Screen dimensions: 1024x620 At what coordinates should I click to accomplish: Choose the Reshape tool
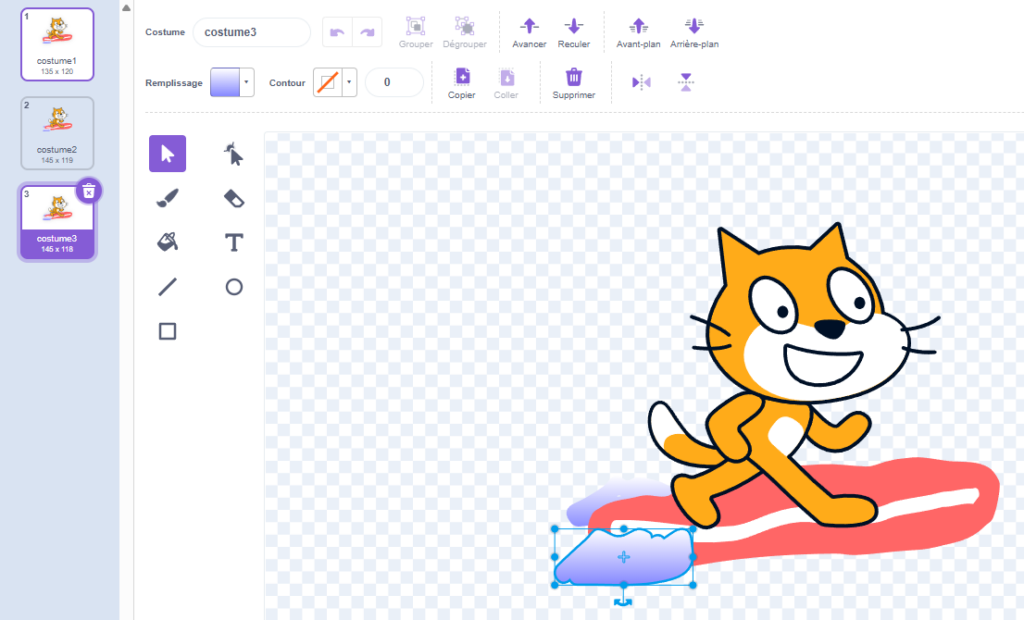234,154
